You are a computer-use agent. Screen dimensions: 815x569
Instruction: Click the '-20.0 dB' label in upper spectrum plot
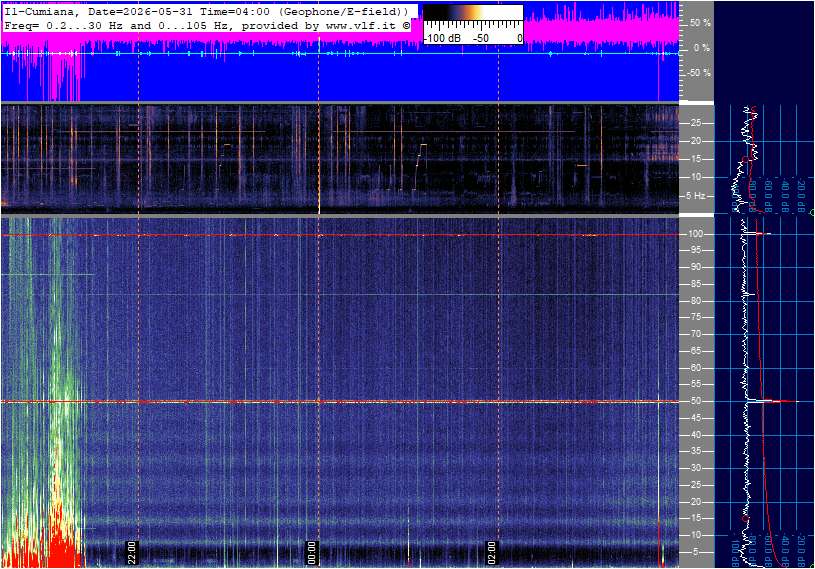[x=801, y=196]
